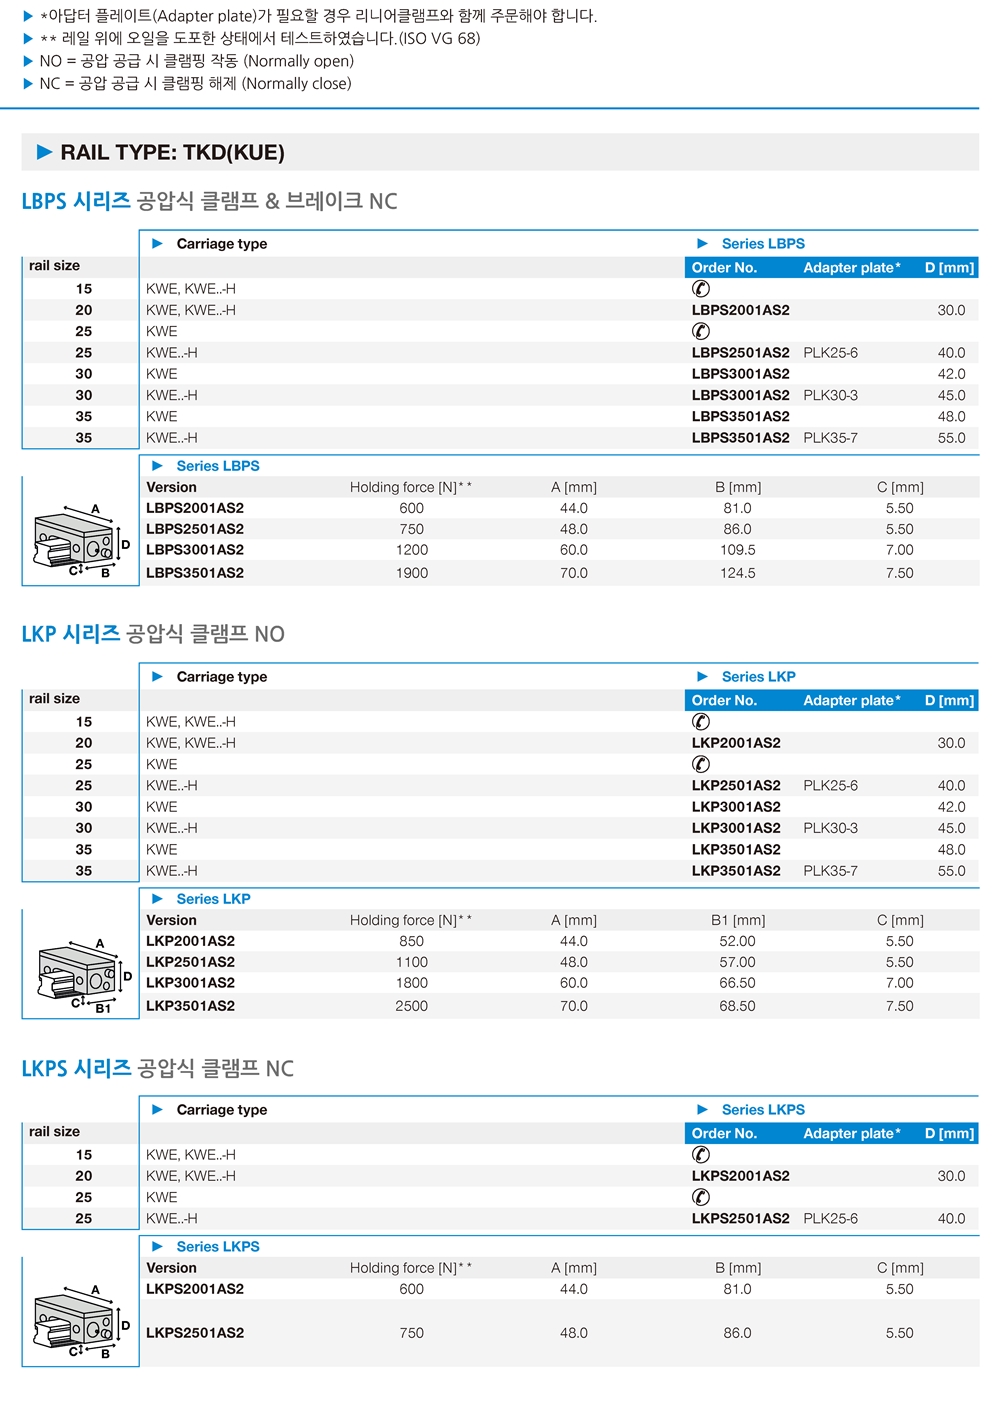
Task: Click "Adapter plate*" header in the LBPS table
Action: pos(852,268)
